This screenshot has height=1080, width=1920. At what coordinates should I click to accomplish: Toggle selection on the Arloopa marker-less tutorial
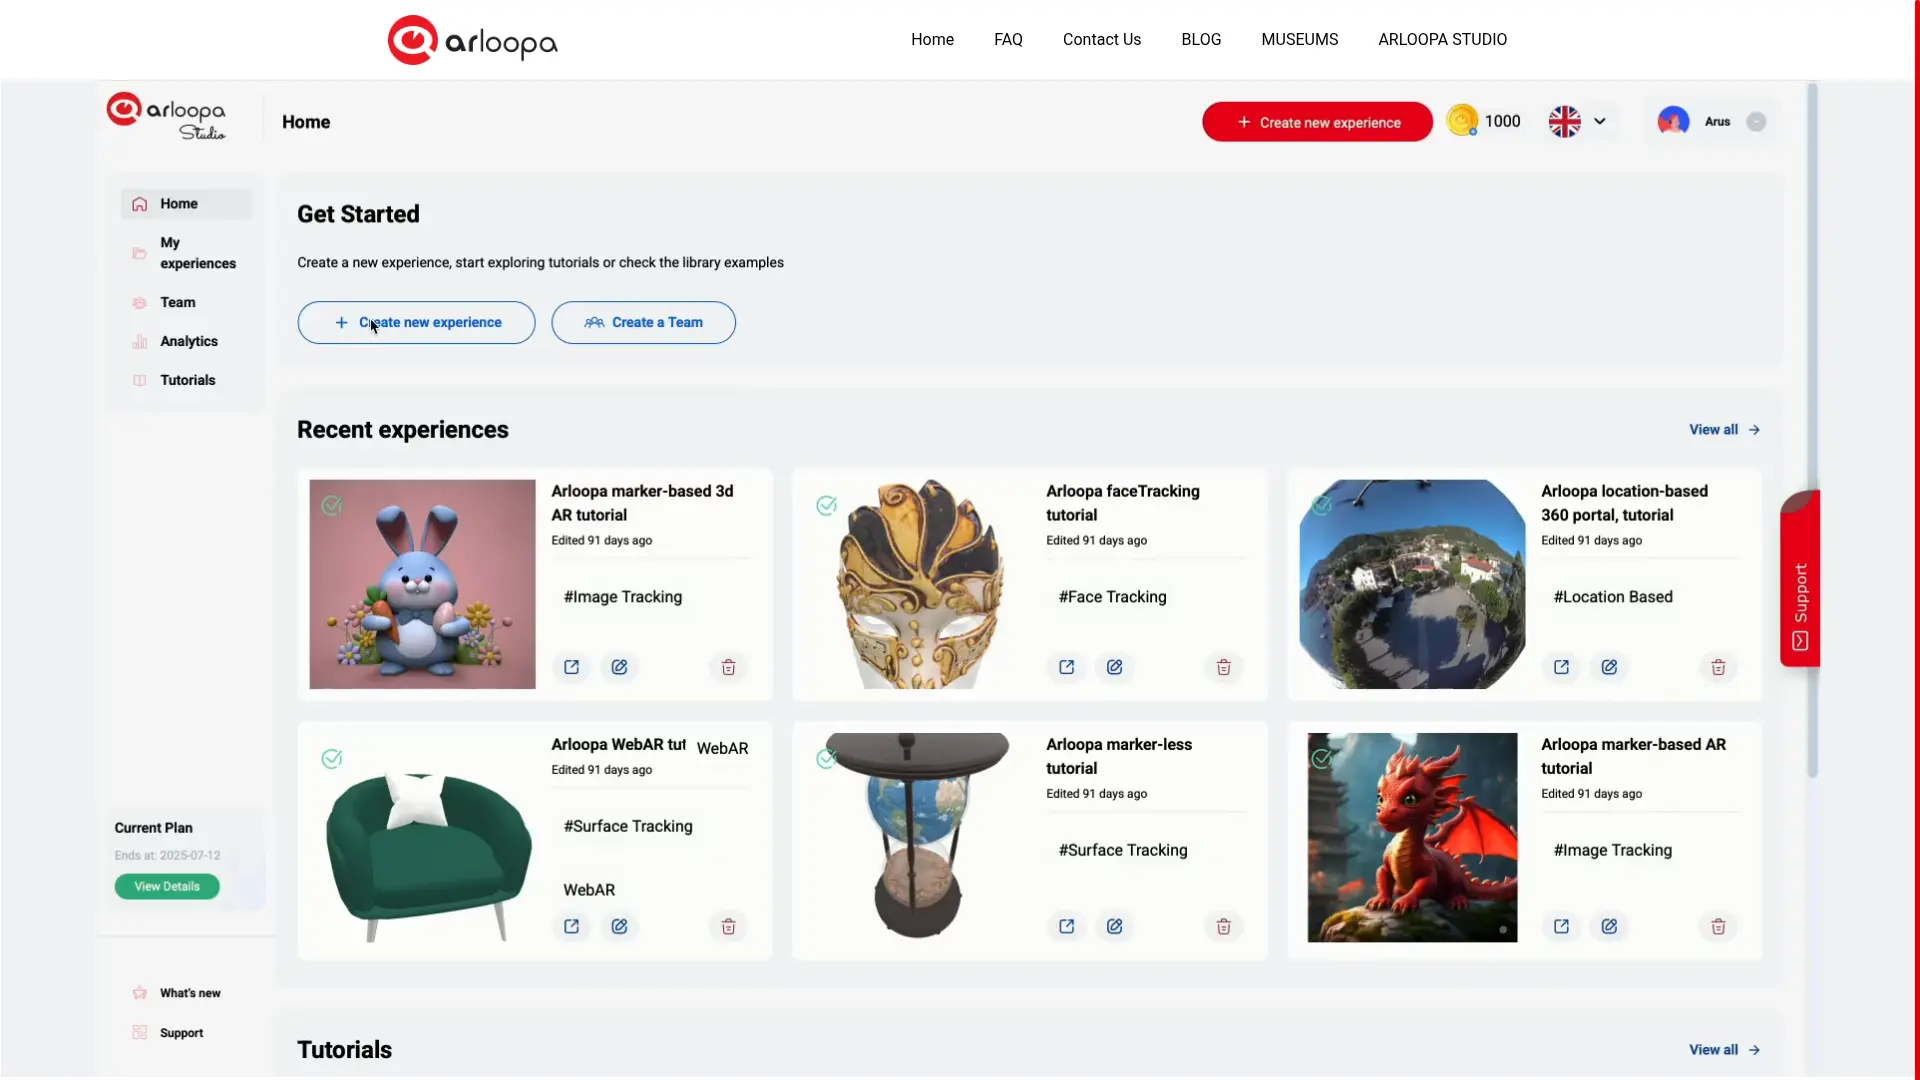[825, 758]
